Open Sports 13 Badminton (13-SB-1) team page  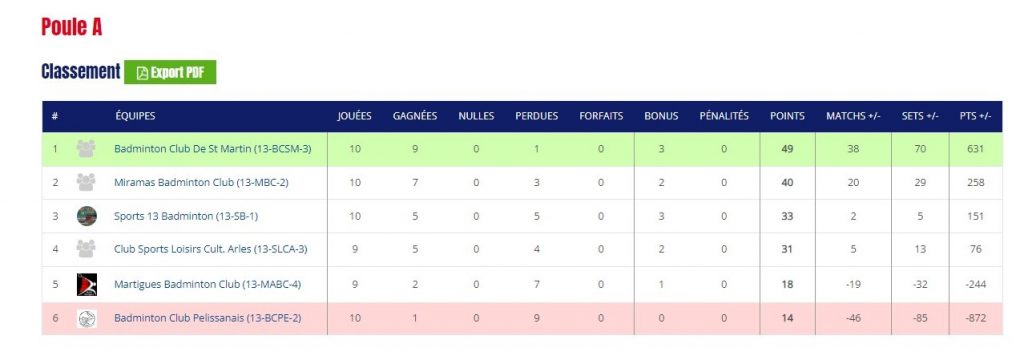tap(185, 216)
